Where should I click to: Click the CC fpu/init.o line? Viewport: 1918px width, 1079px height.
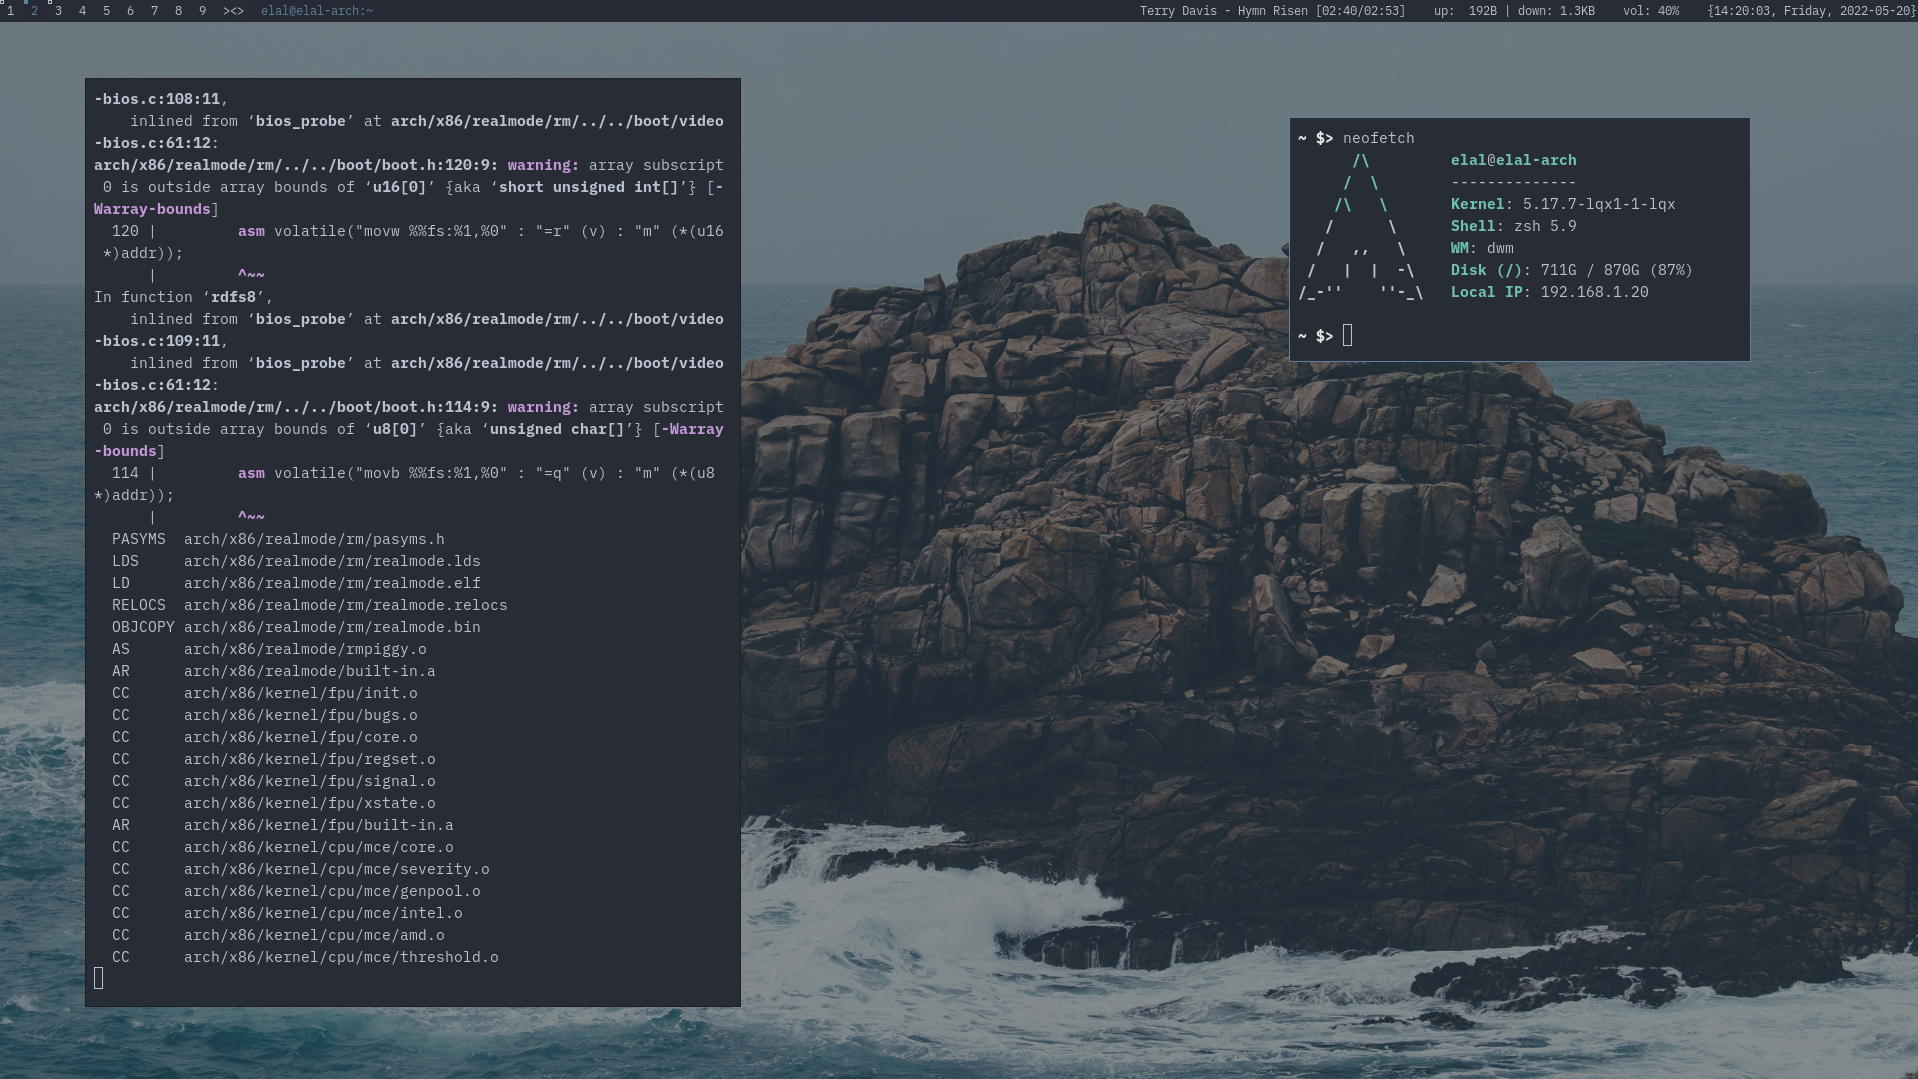point(264,693)
